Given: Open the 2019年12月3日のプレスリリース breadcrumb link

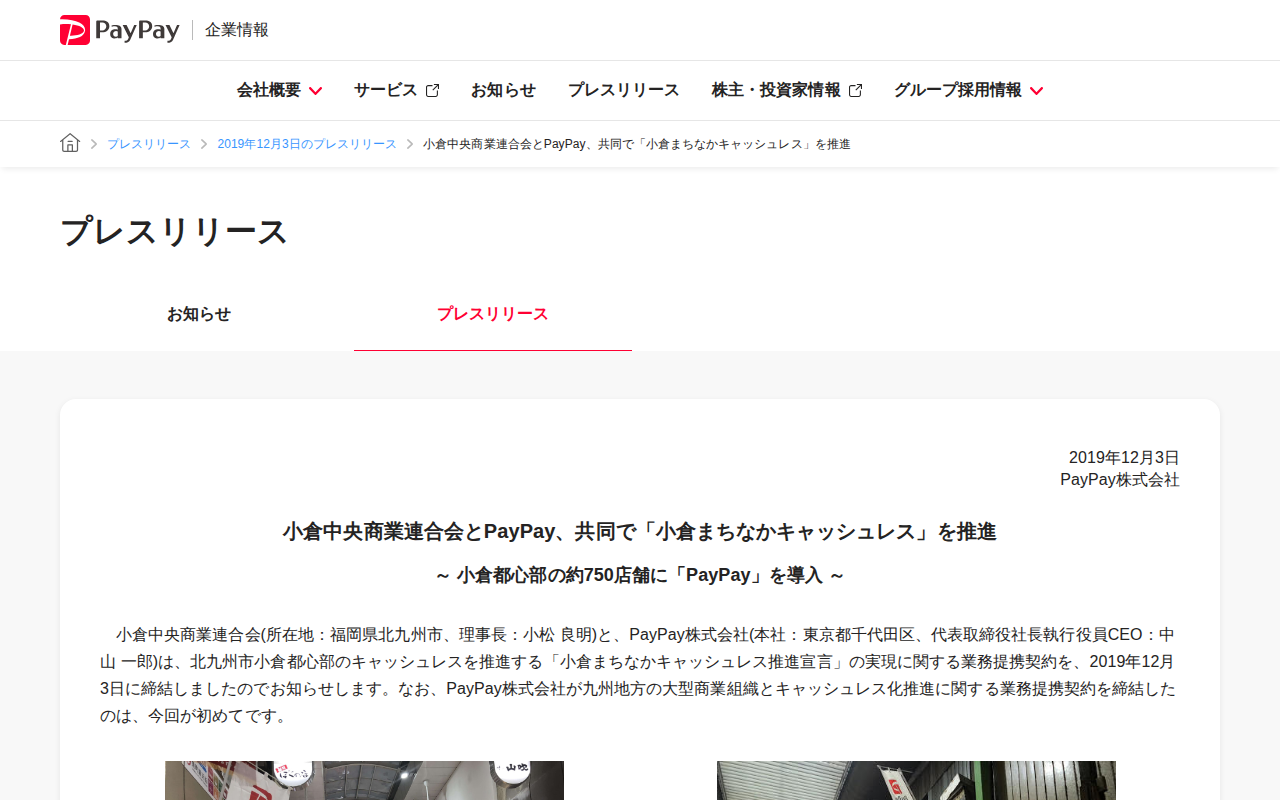Looking at the screenshot, I should [307, 144].
